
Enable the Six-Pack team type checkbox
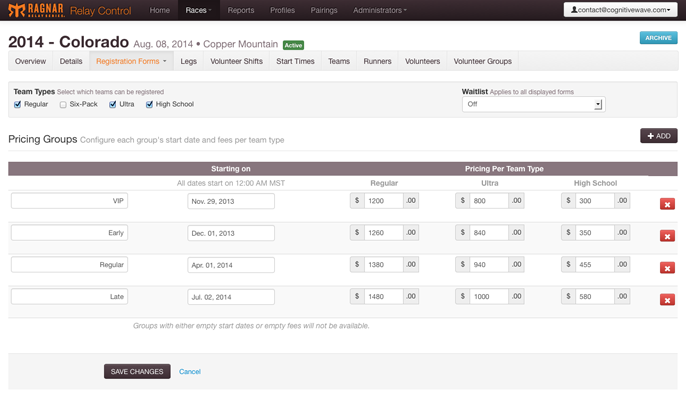(63, 105)
